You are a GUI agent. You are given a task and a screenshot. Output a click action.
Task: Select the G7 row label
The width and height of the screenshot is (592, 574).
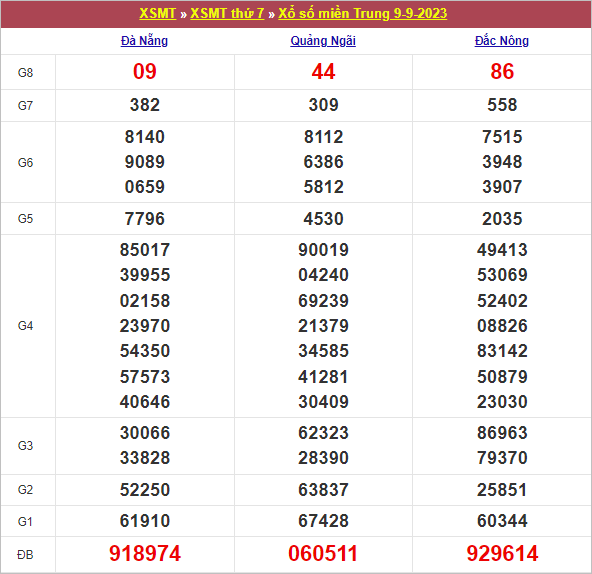click(25, 105)
